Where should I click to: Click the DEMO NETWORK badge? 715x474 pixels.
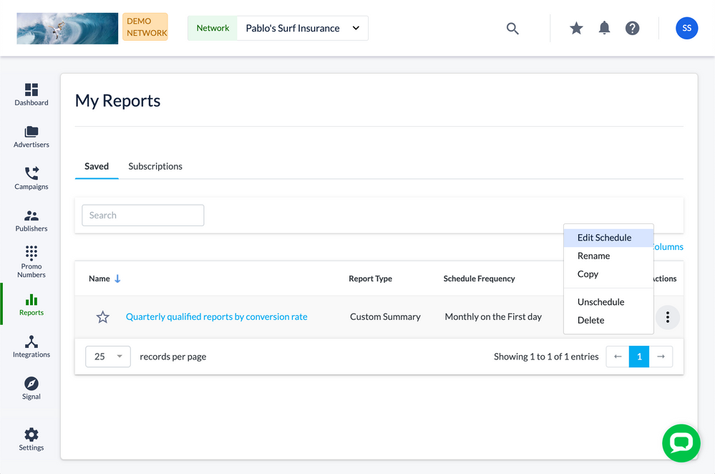click(x=145, y=27)
